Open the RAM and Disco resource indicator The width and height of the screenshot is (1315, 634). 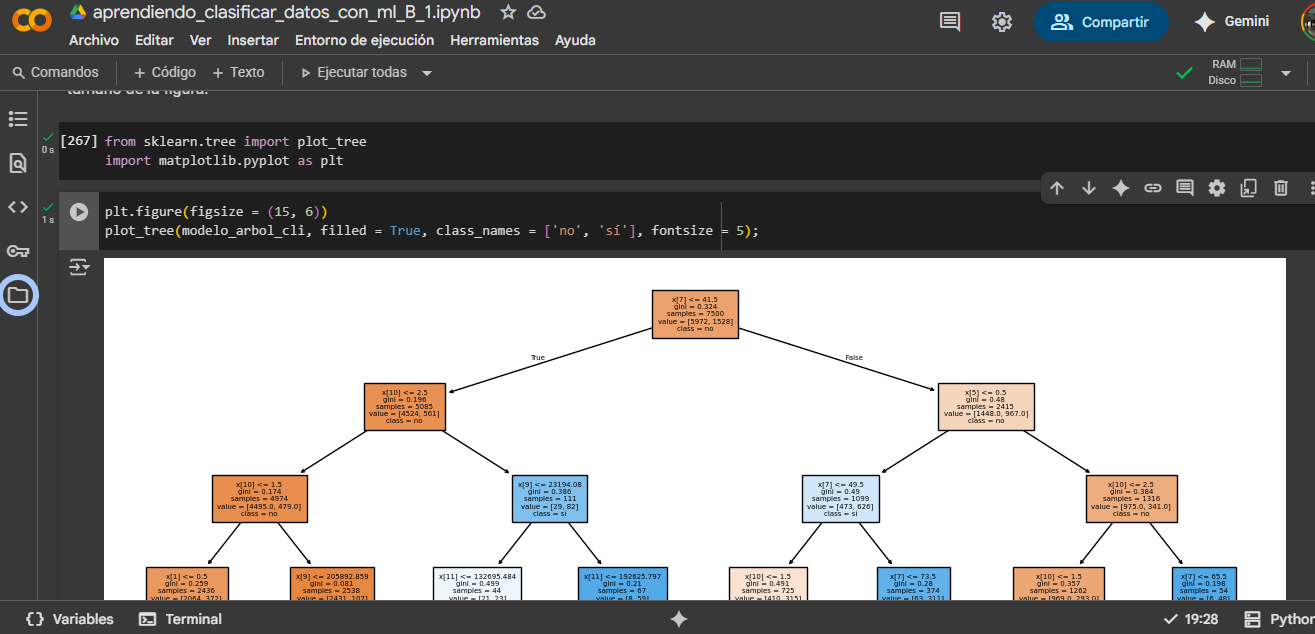pyautogui.click(x=1236, y=72)
